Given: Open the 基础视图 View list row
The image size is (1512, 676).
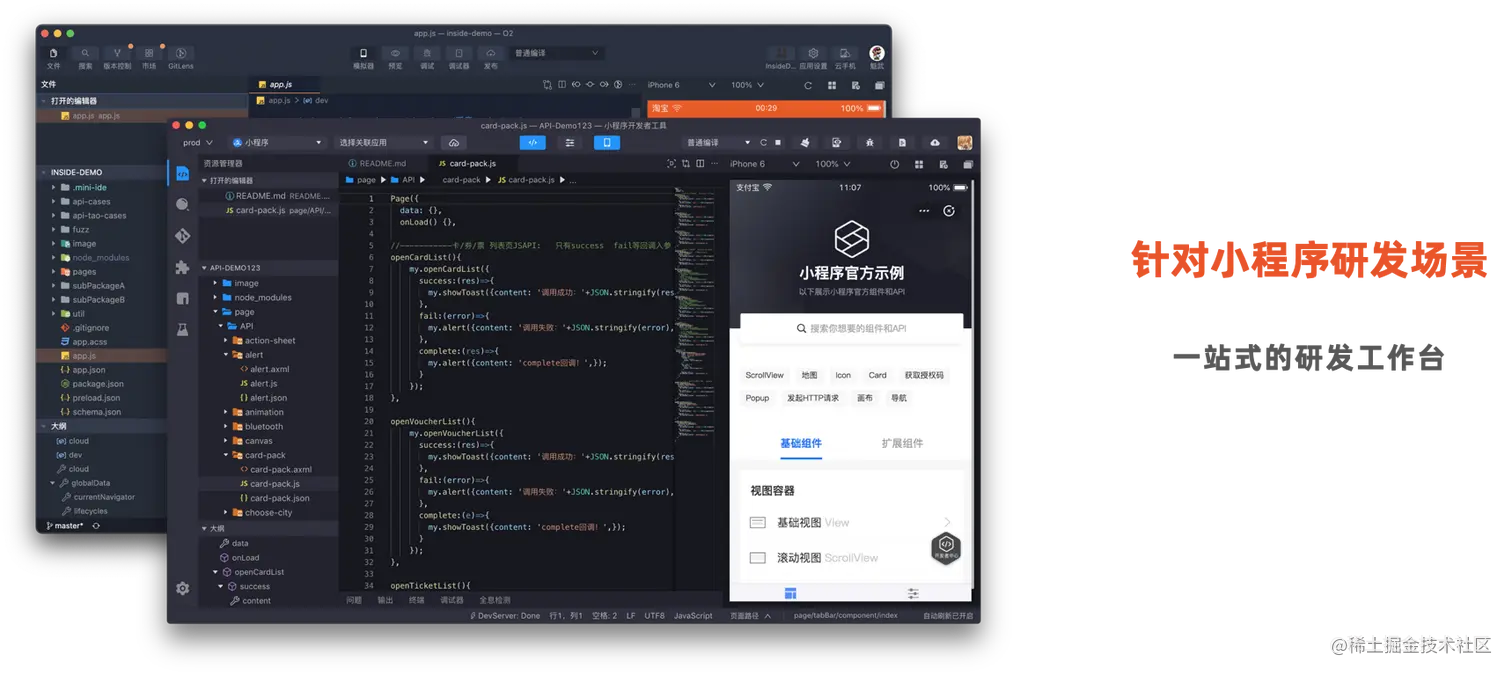Looking at the screenshot, I should pyautogui.click(x=852, y=522).
